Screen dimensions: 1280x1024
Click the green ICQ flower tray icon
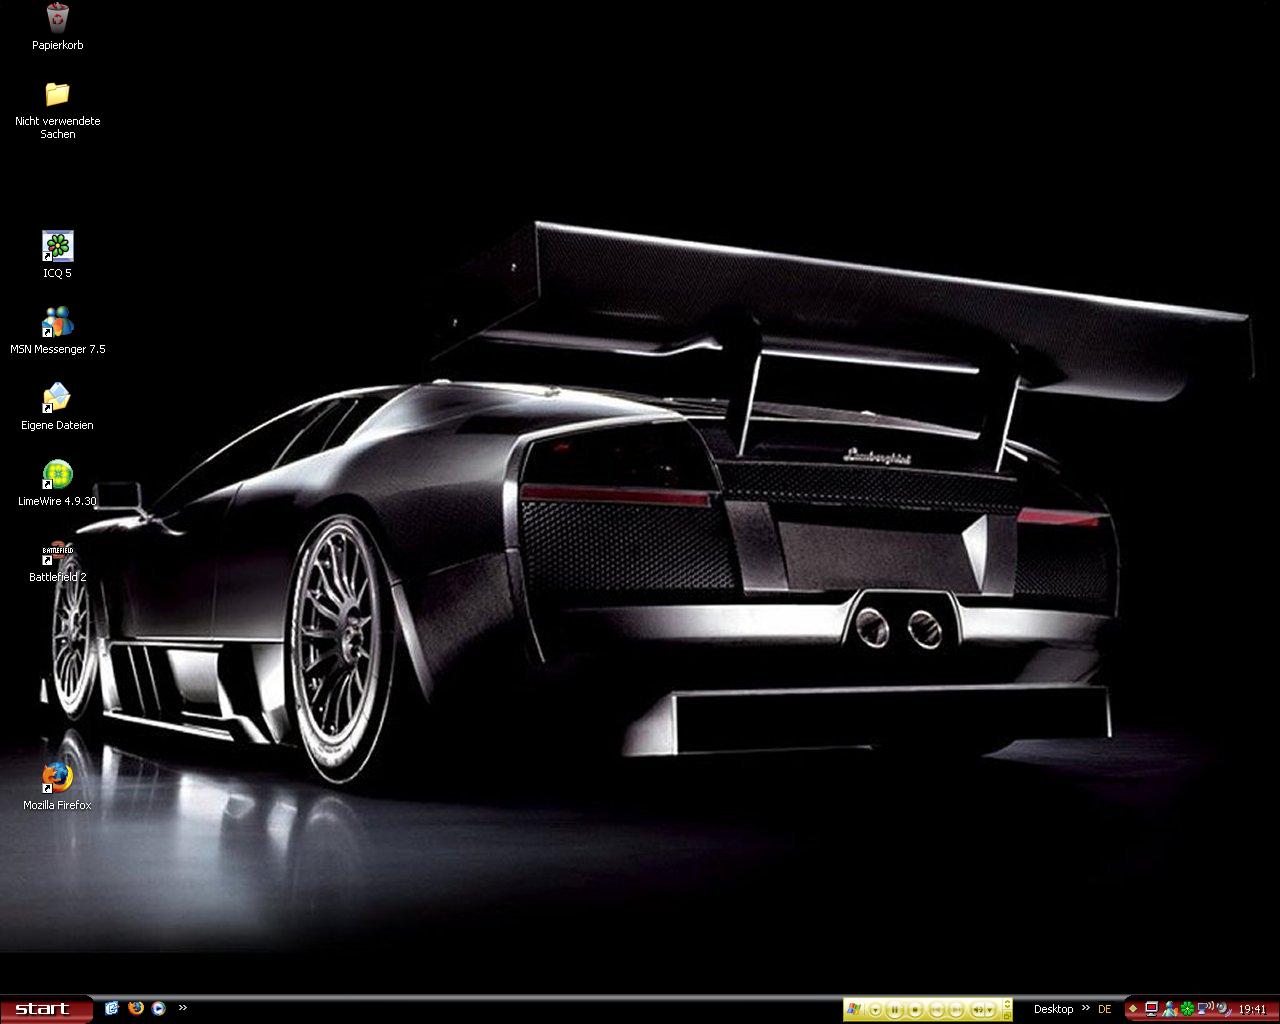click(1187, 1009)
